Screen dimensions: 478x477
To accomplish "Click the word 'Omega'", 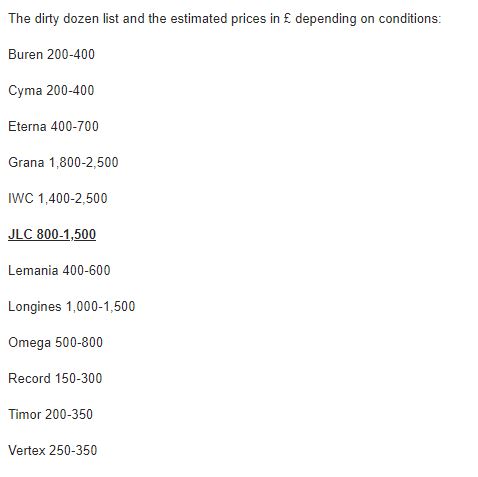I will [x=29, y=343].
